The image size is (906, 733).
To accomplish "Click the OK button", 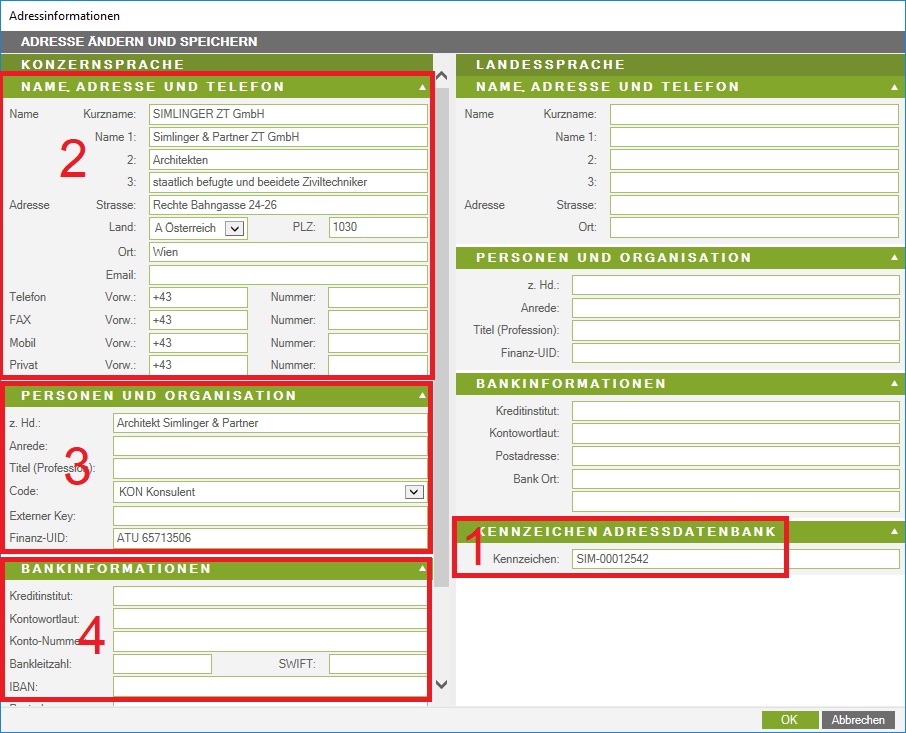I will [789, 720].
